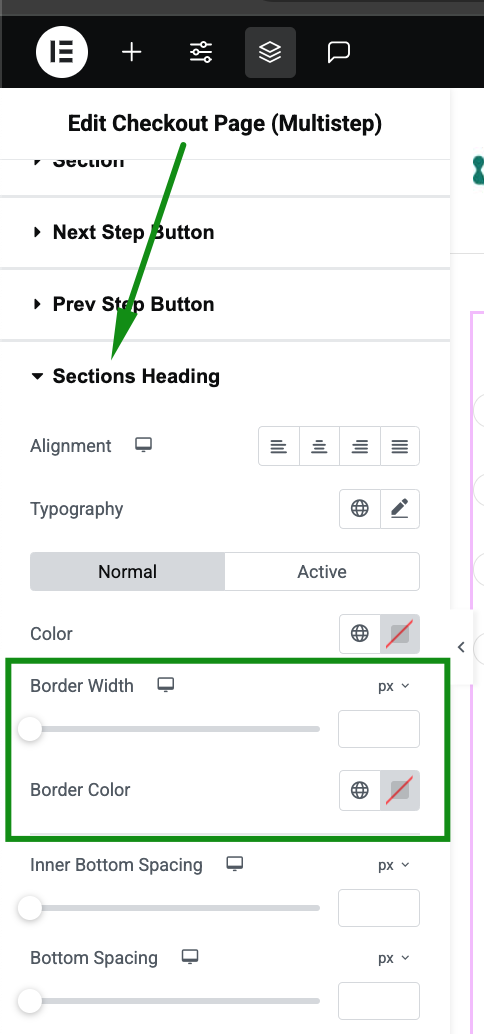Open Site Settings sliders icon
The image size is (484, 1034).
point(201,52)
